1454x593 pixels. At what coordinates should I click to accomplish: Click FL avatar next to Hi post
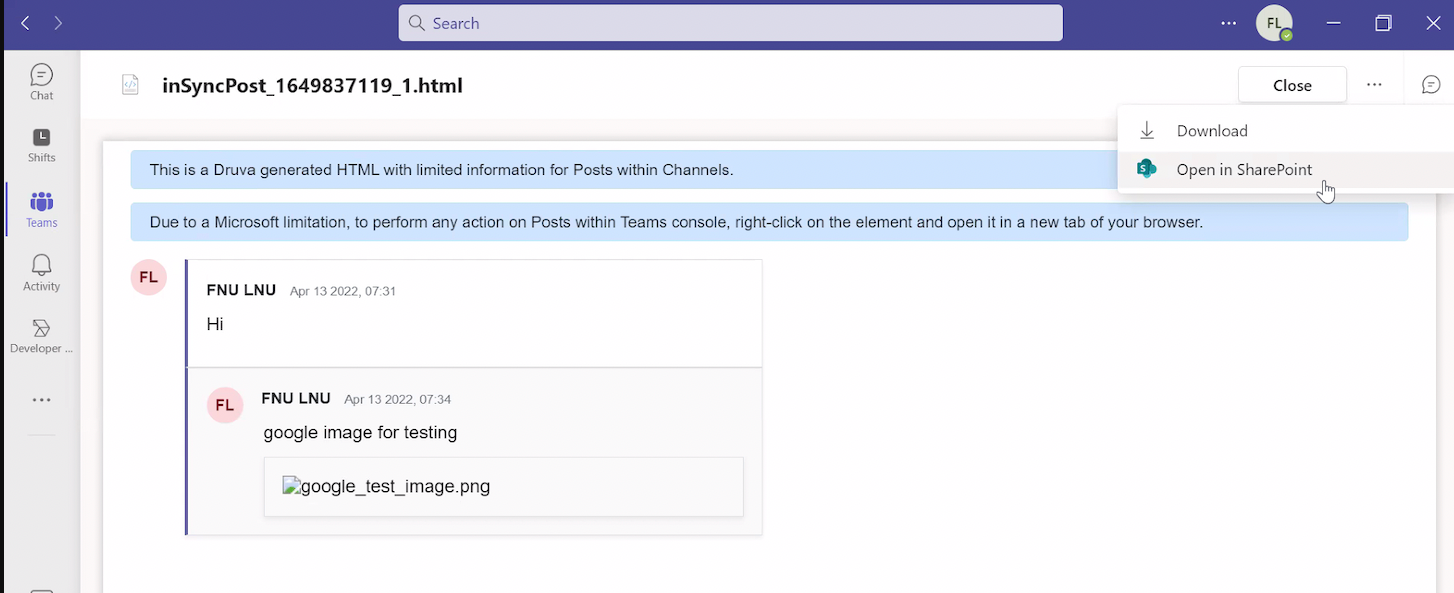coord(148,277)
